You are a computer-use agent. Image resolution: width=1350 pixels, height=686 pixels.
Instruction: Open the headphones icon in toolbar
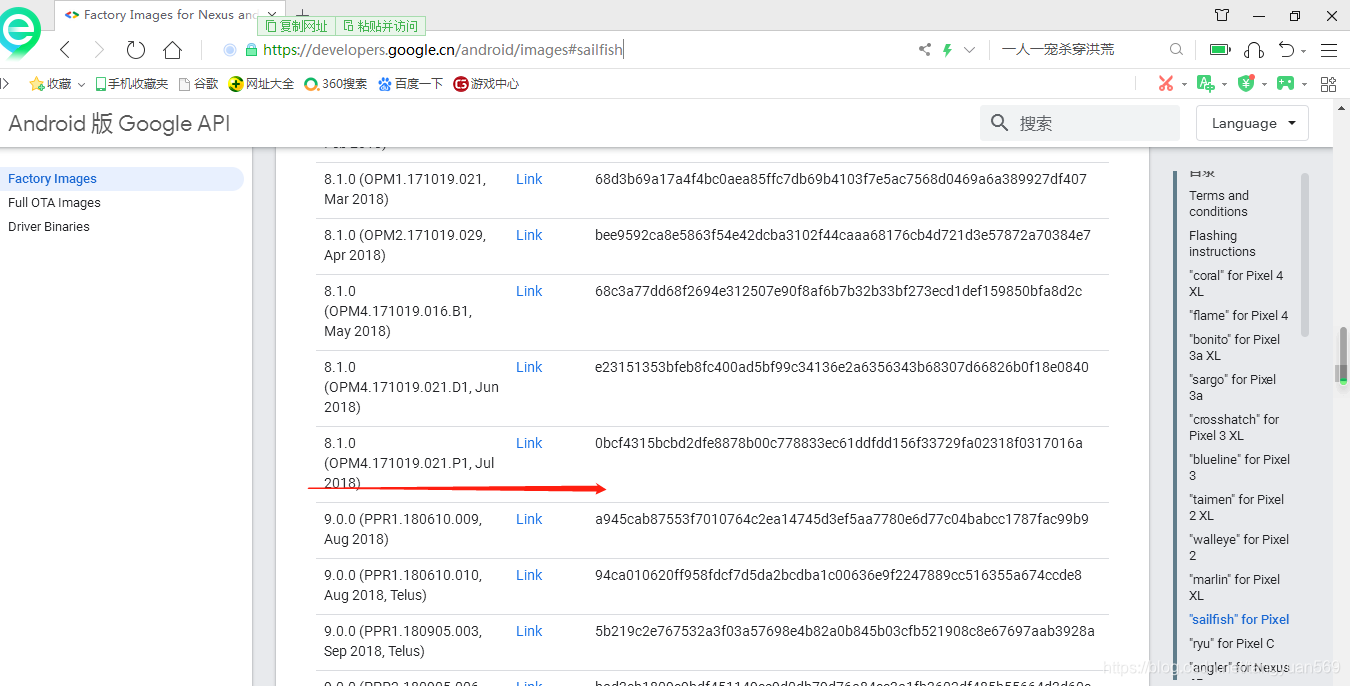(x=1254, y=50)
